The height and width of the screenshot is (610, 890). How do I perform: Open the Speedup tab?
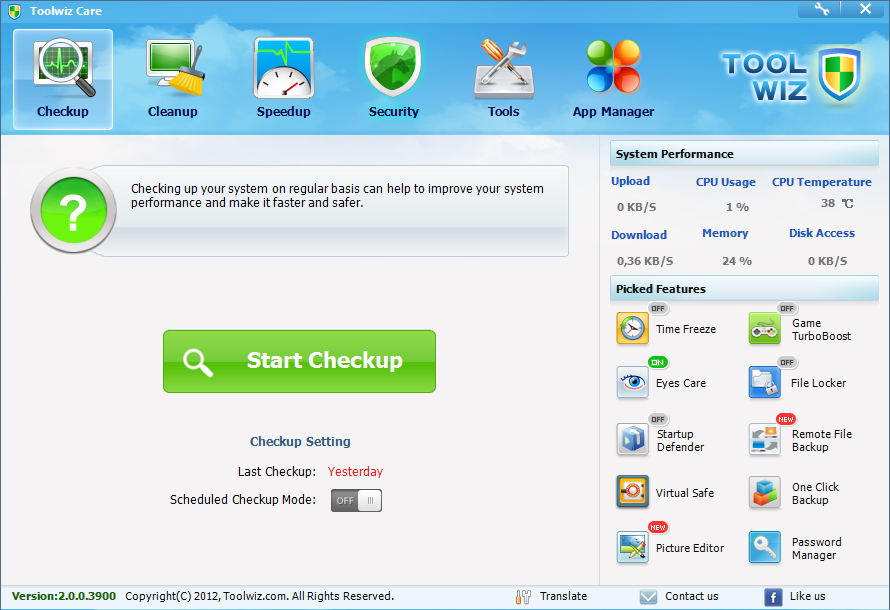(283, 79)
